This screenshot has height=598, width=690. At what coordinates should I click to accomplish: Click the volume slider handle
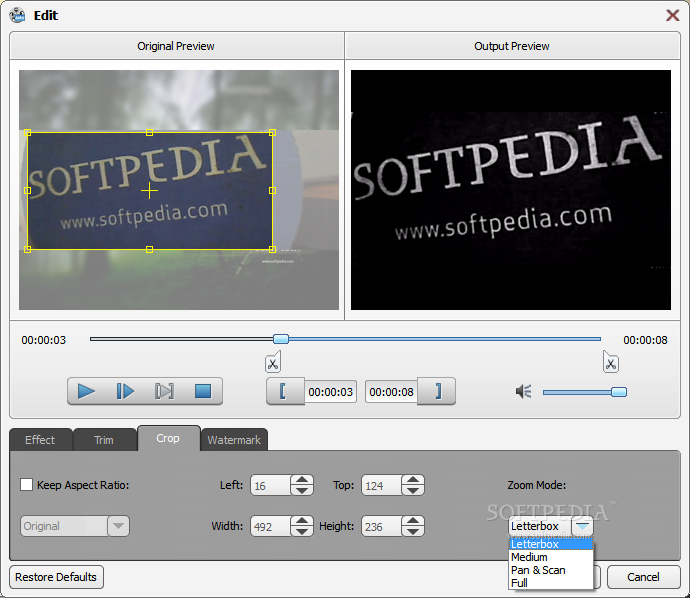pyautogui.click(x=619, y=392)
